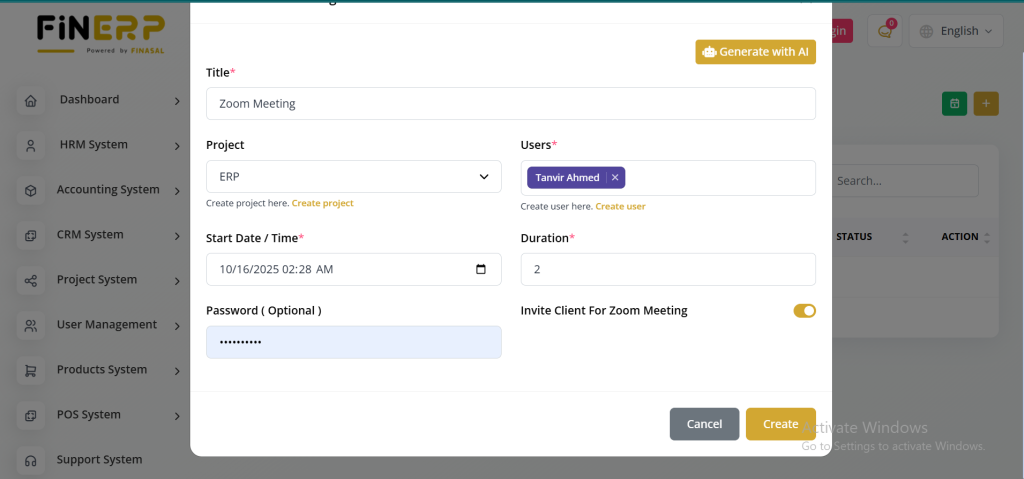Expand the CRM System menu chevron
The width and height of the screenshot is (1024, 479).
click(177, 236)
